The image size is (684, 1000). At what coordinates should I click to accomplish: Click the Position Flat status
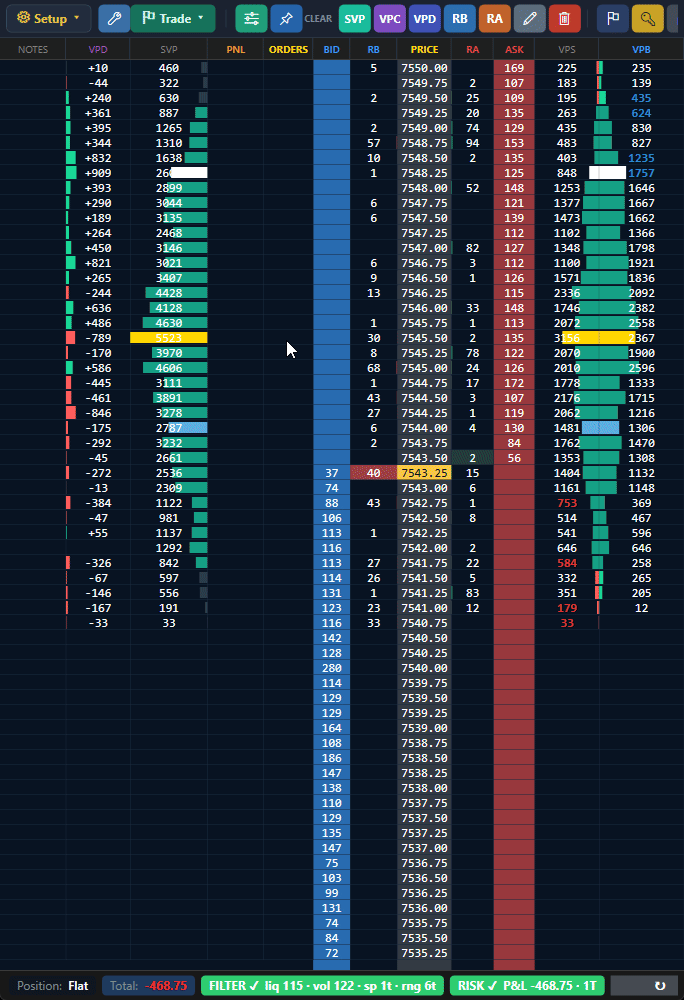click(x=52, y=985)
